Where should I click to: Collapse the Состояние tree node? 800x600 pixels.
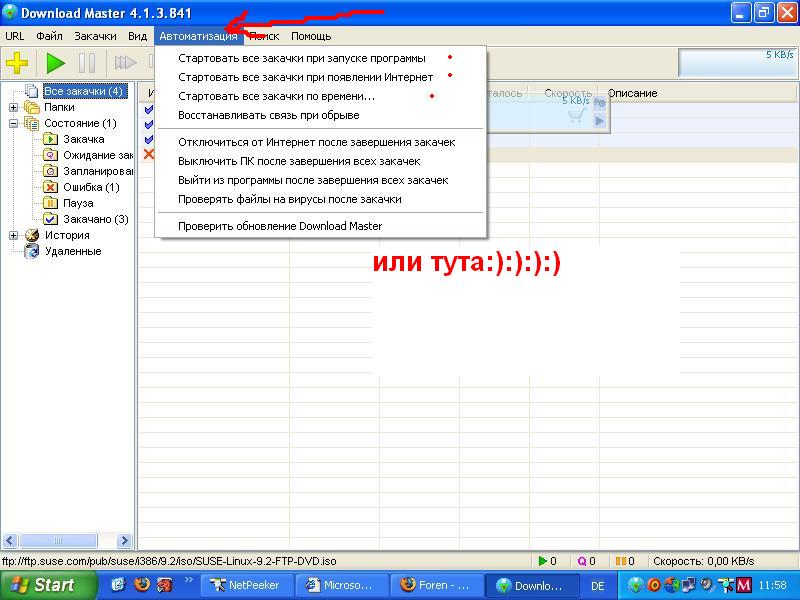(13, 123)
